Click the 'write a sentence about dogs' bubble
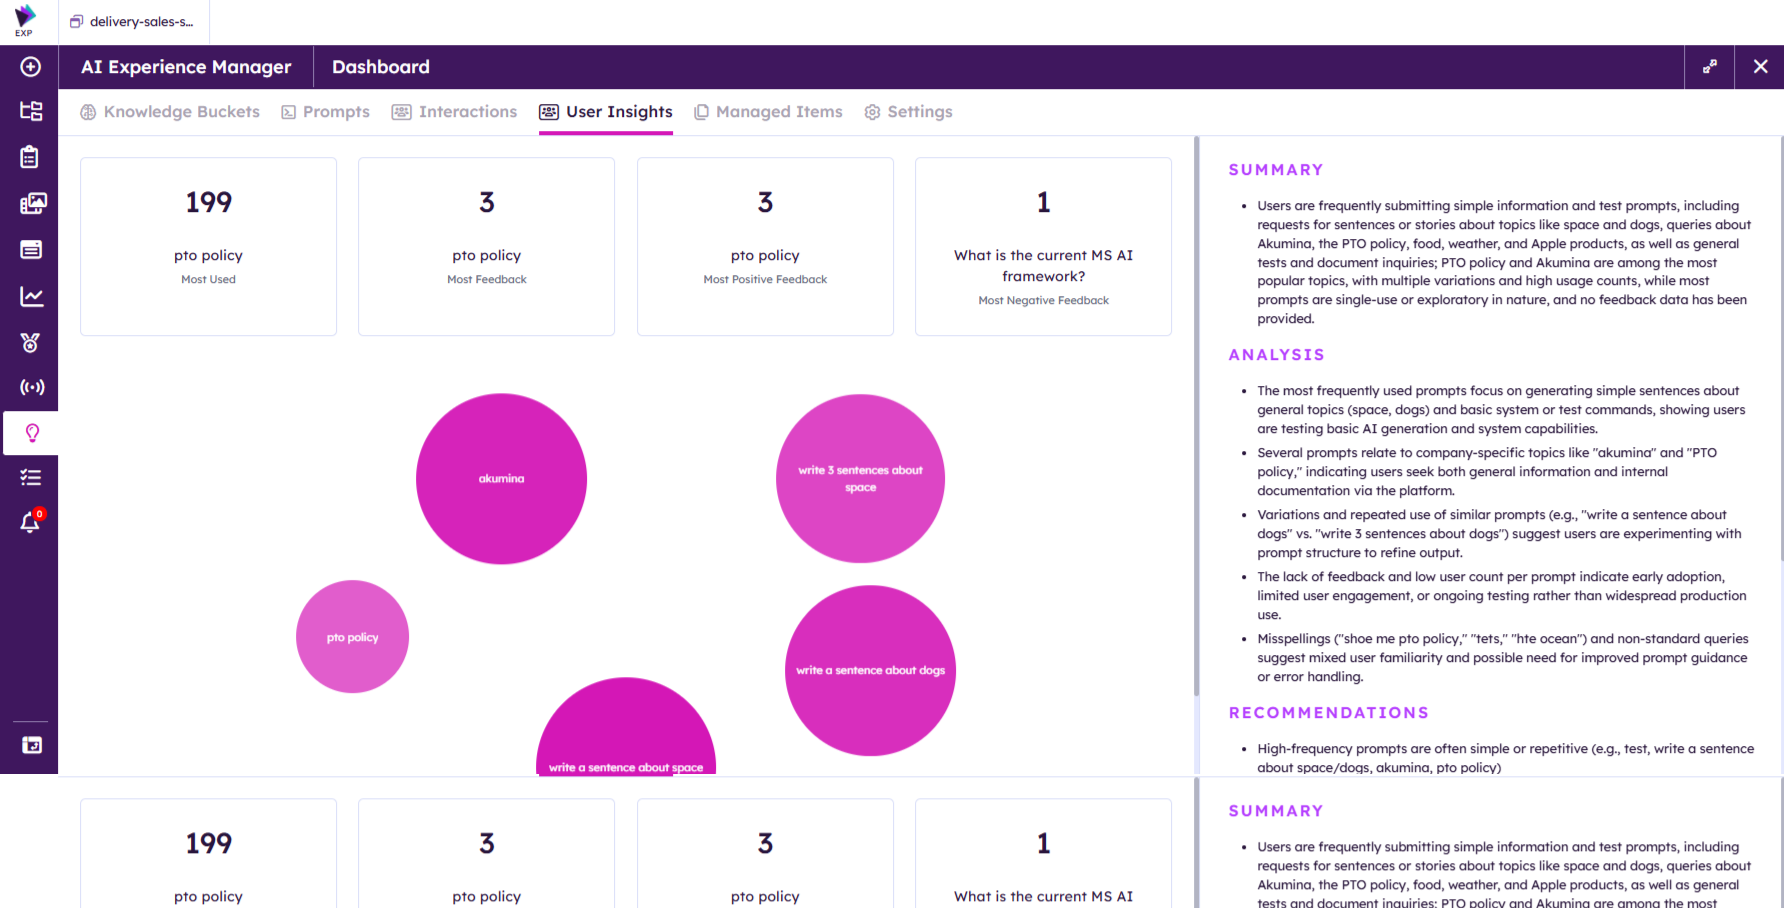 tap(870, 671)
